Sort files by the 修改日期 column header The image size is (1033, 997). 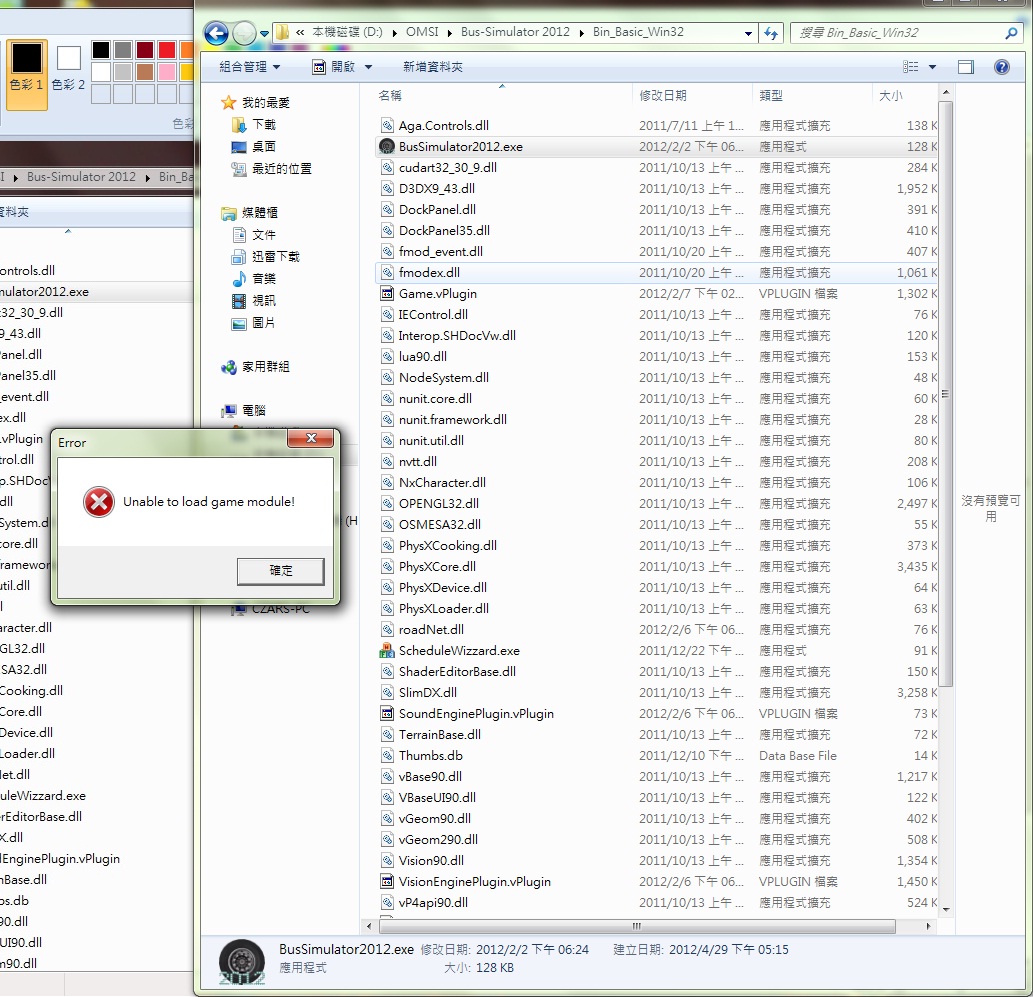663,96
